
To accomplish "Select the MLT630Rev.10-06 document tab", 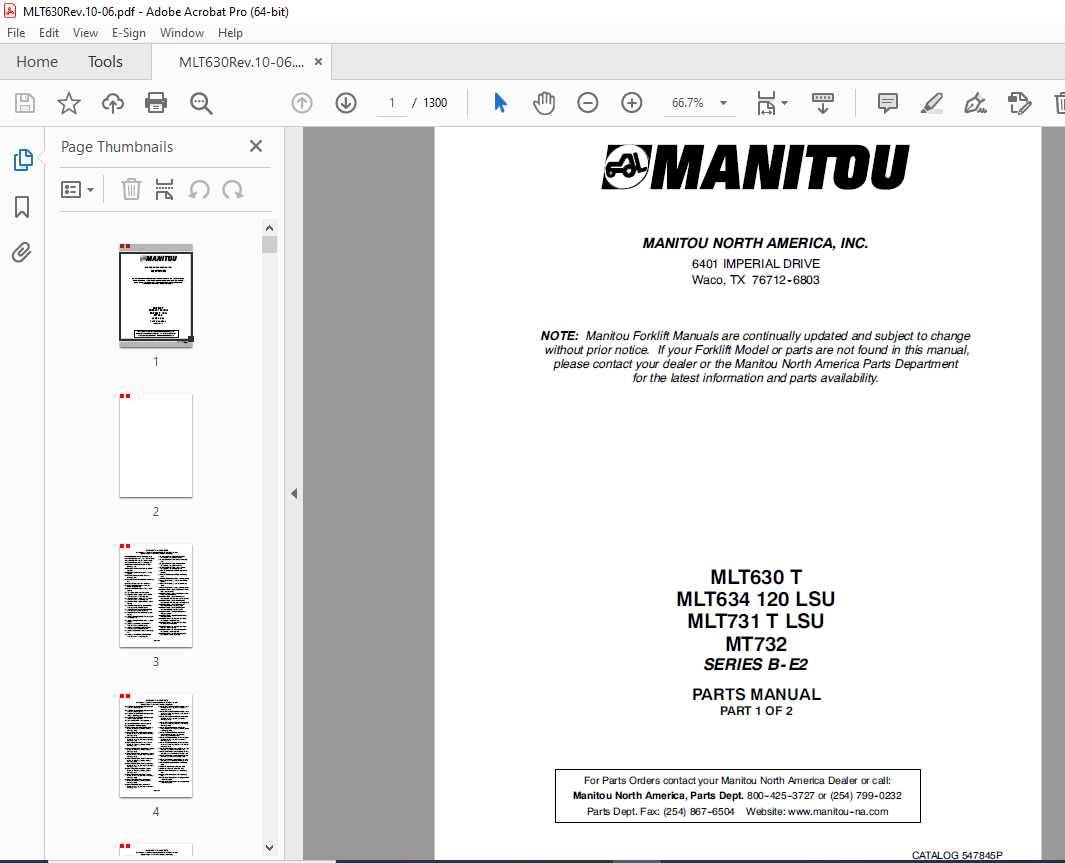I will pos(241,62).
